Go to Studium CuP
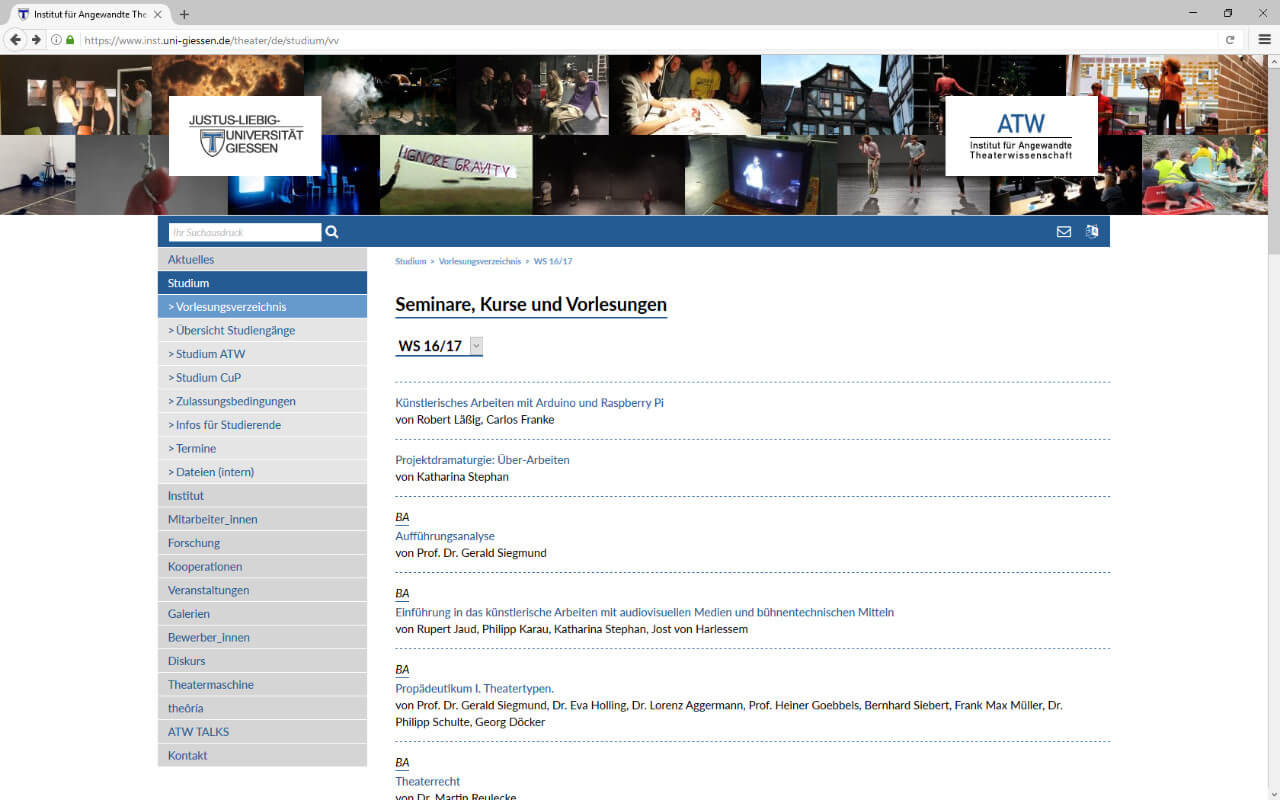This screenshot has height=800, width=1280. point(262,378)
